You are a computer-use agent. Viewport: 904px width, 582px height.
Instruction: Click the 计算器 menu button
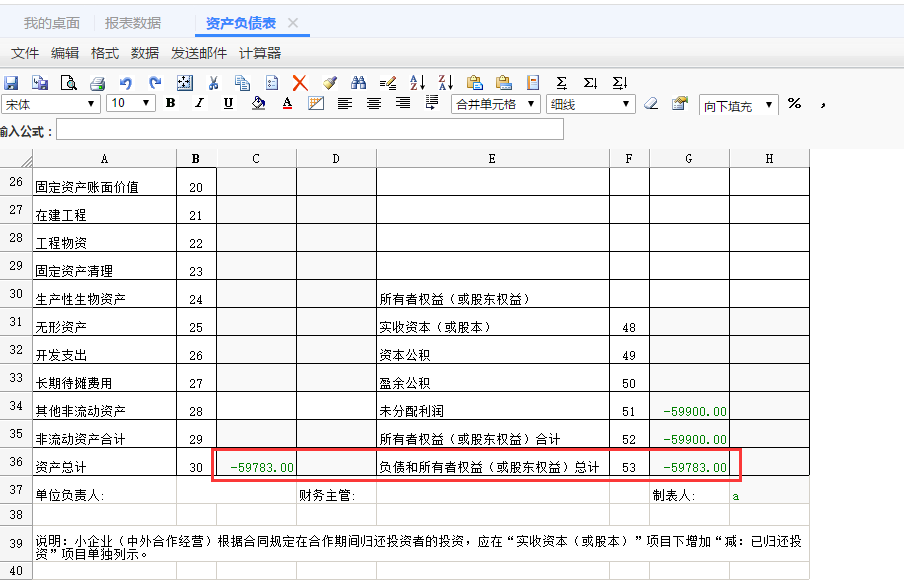click(260, 53)
